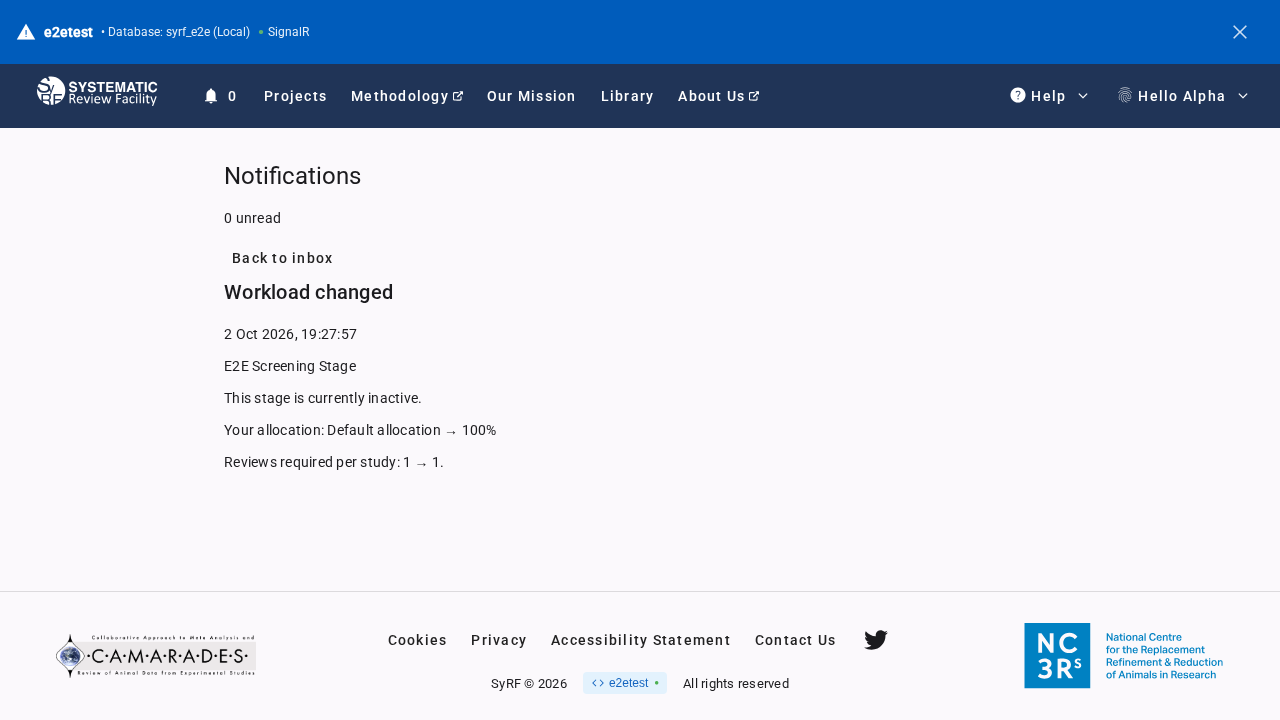Expand the Hello Alpha account chevron

1243,96
